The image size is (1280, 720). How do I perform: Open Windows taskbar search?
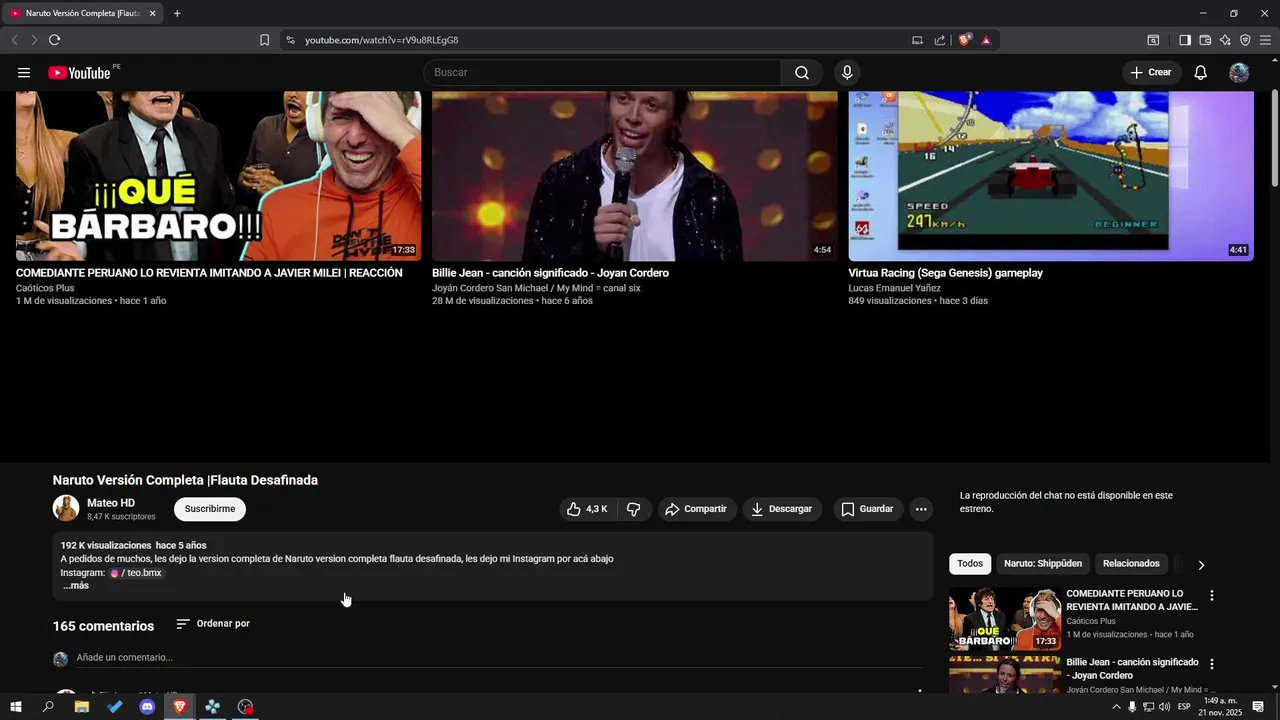click(x=48, y=707)
